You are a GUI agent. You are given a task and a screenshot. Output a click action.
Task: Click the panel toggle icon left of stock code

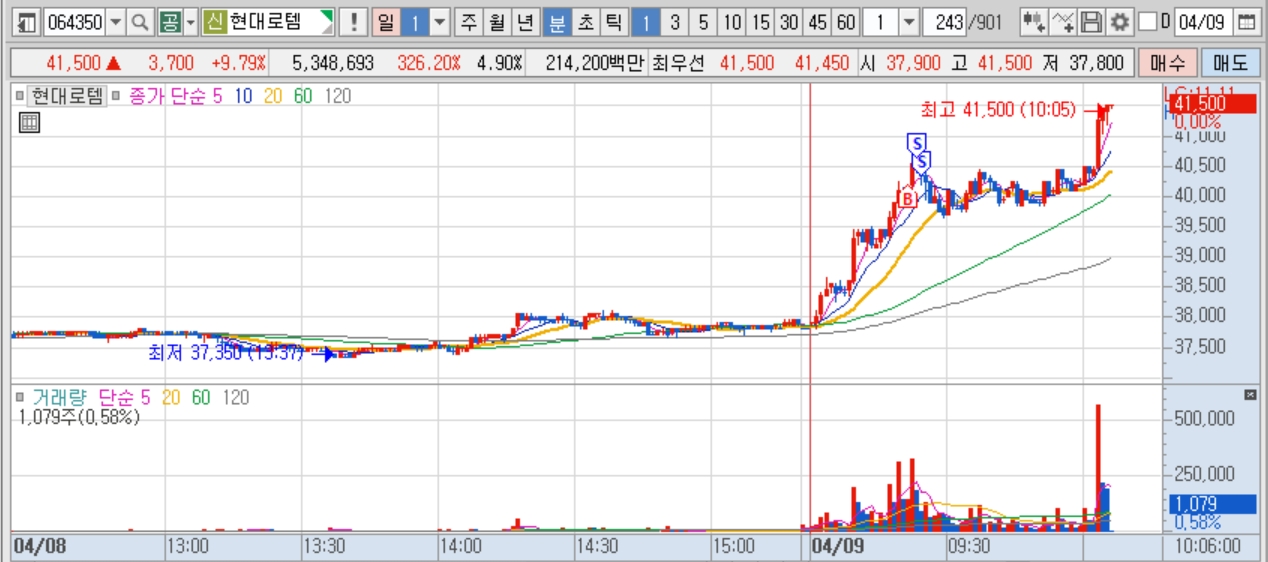[x=27, y=21]
